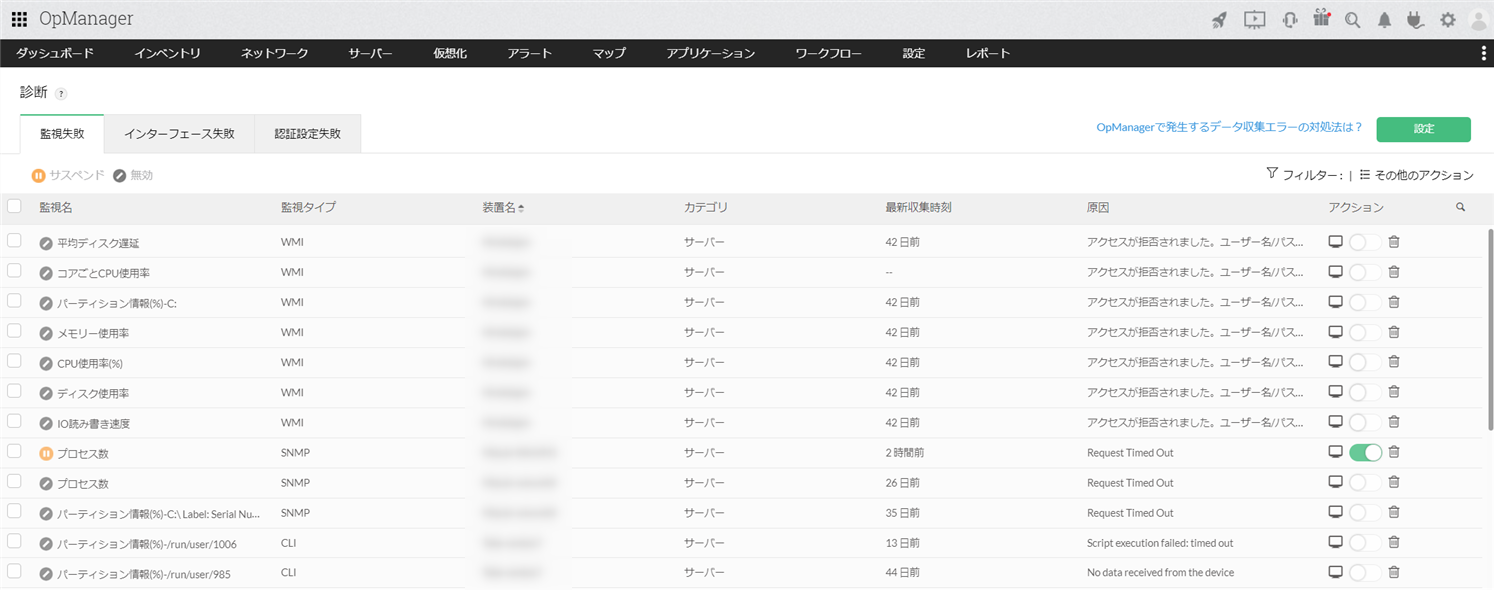Open the support headset icon

(1290, 20)
